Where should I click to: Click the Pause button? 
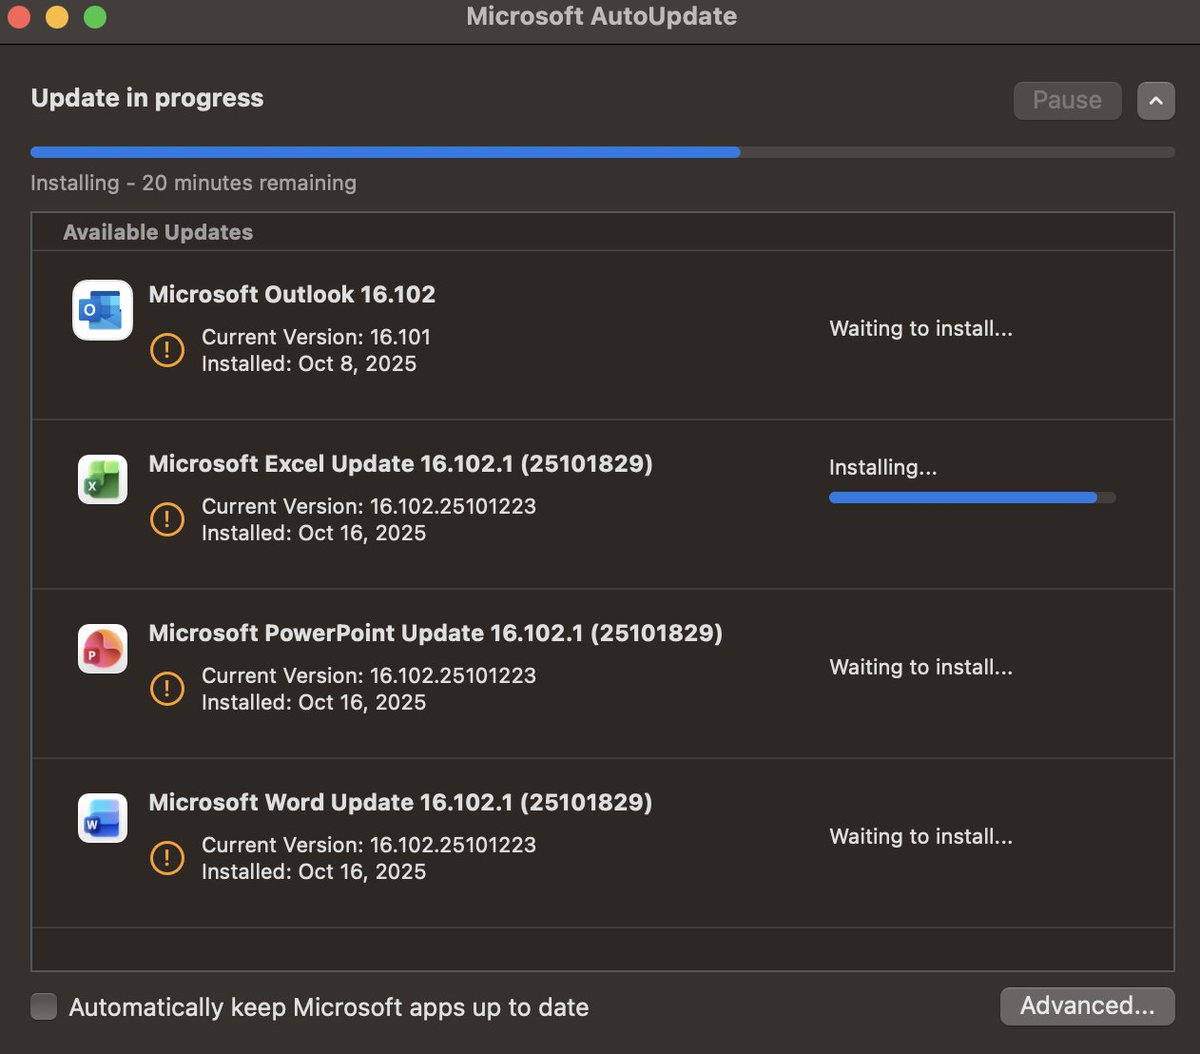coord(1067,100)
